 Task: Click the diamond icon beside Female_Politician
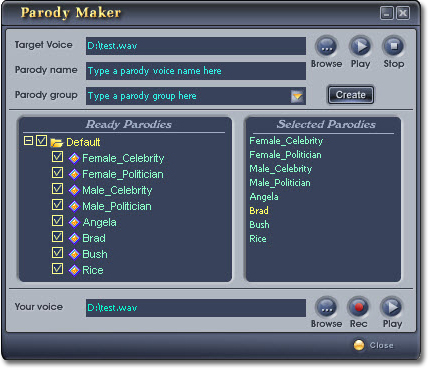point(74,174)
